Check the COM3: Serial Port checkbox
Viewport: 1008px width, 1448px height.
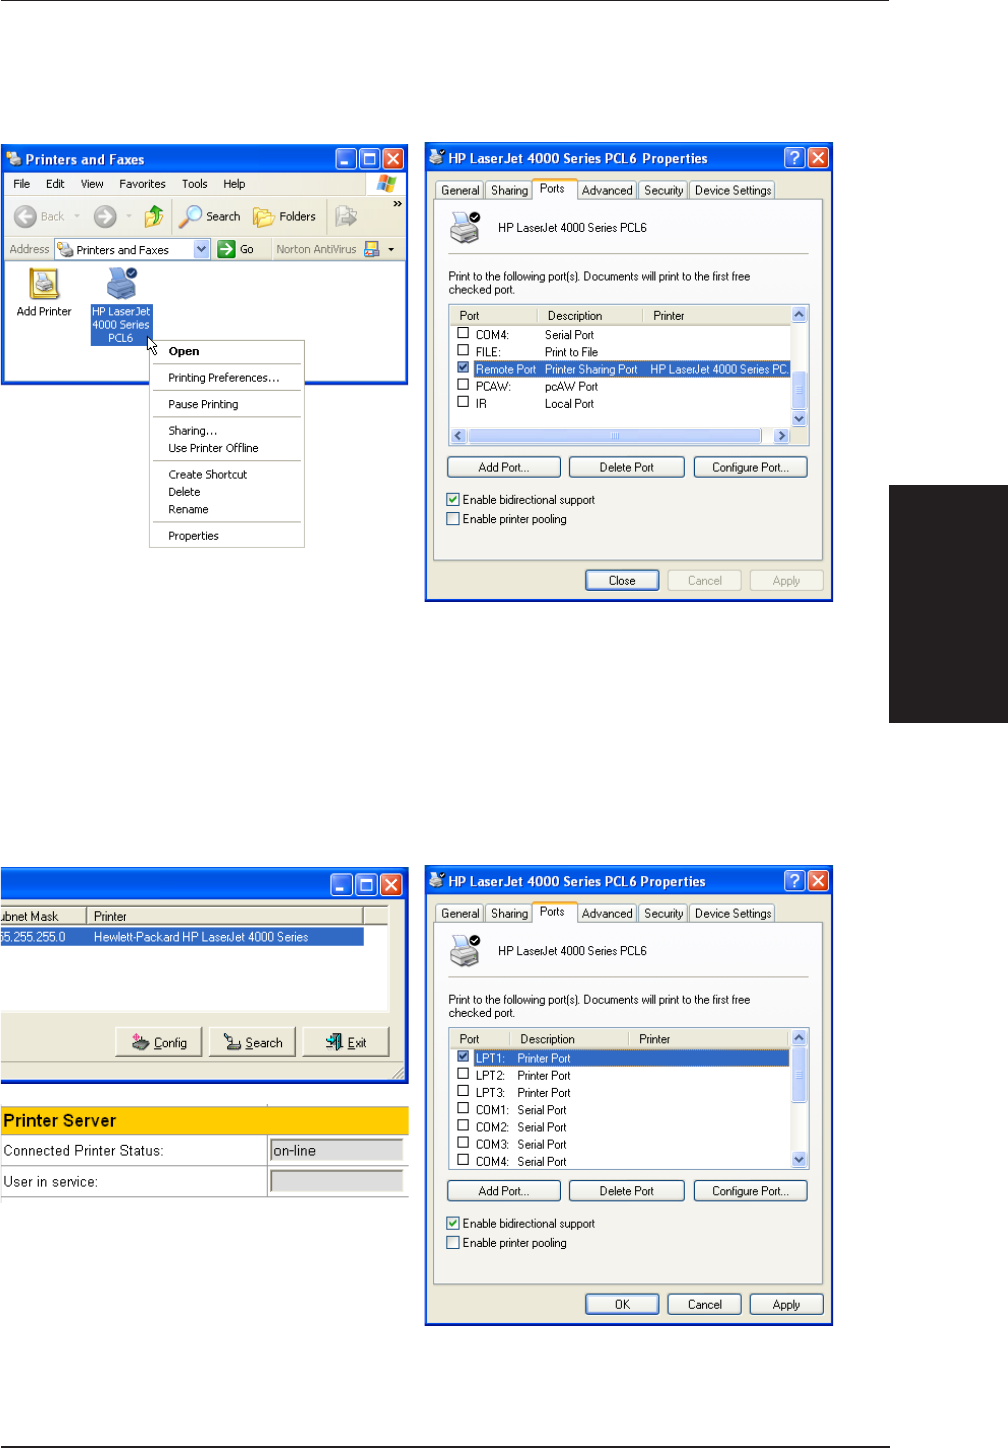(x=463, y=1142)
